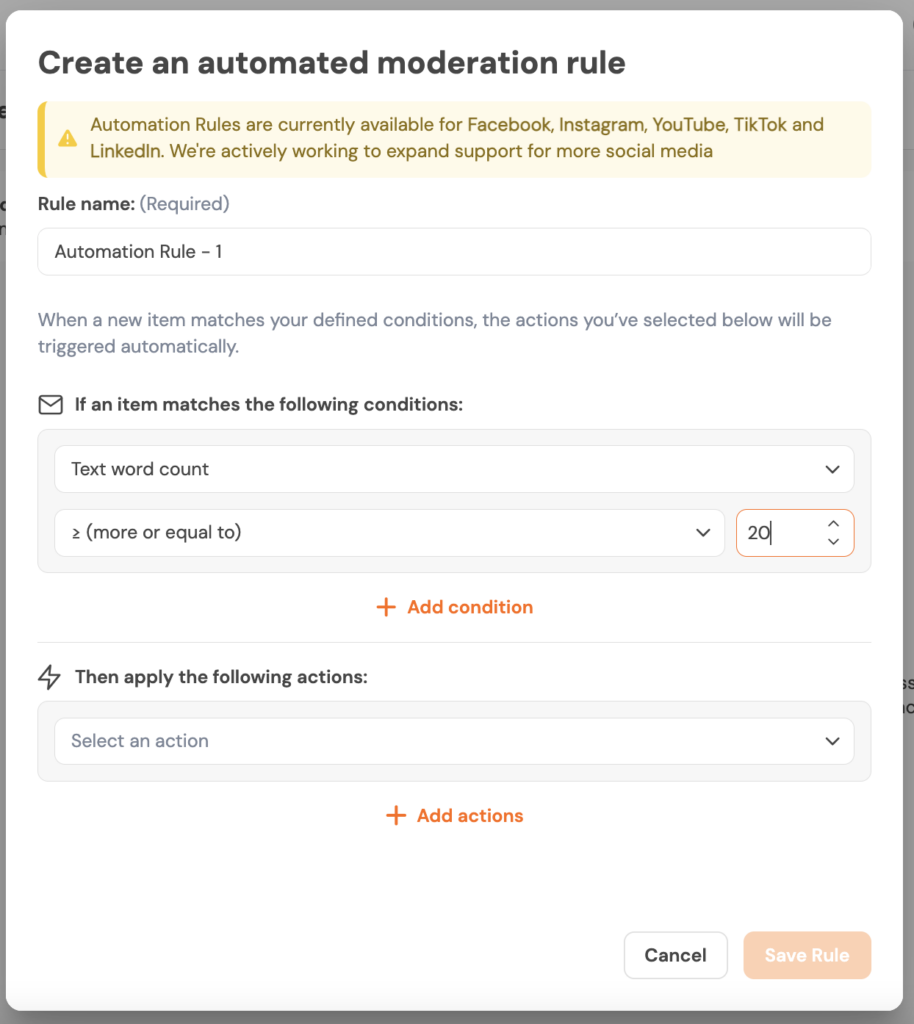Click the warning triangle icon in the banner
Screen dimensions: 914x1024
coord(68,138)
